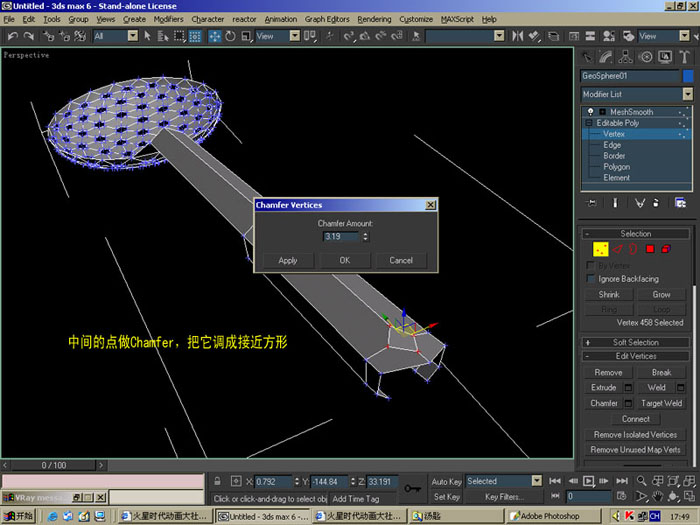Click Apply in Chamfer Vertices dialog
Screen dimensions: 700x525
coord(288,260)
